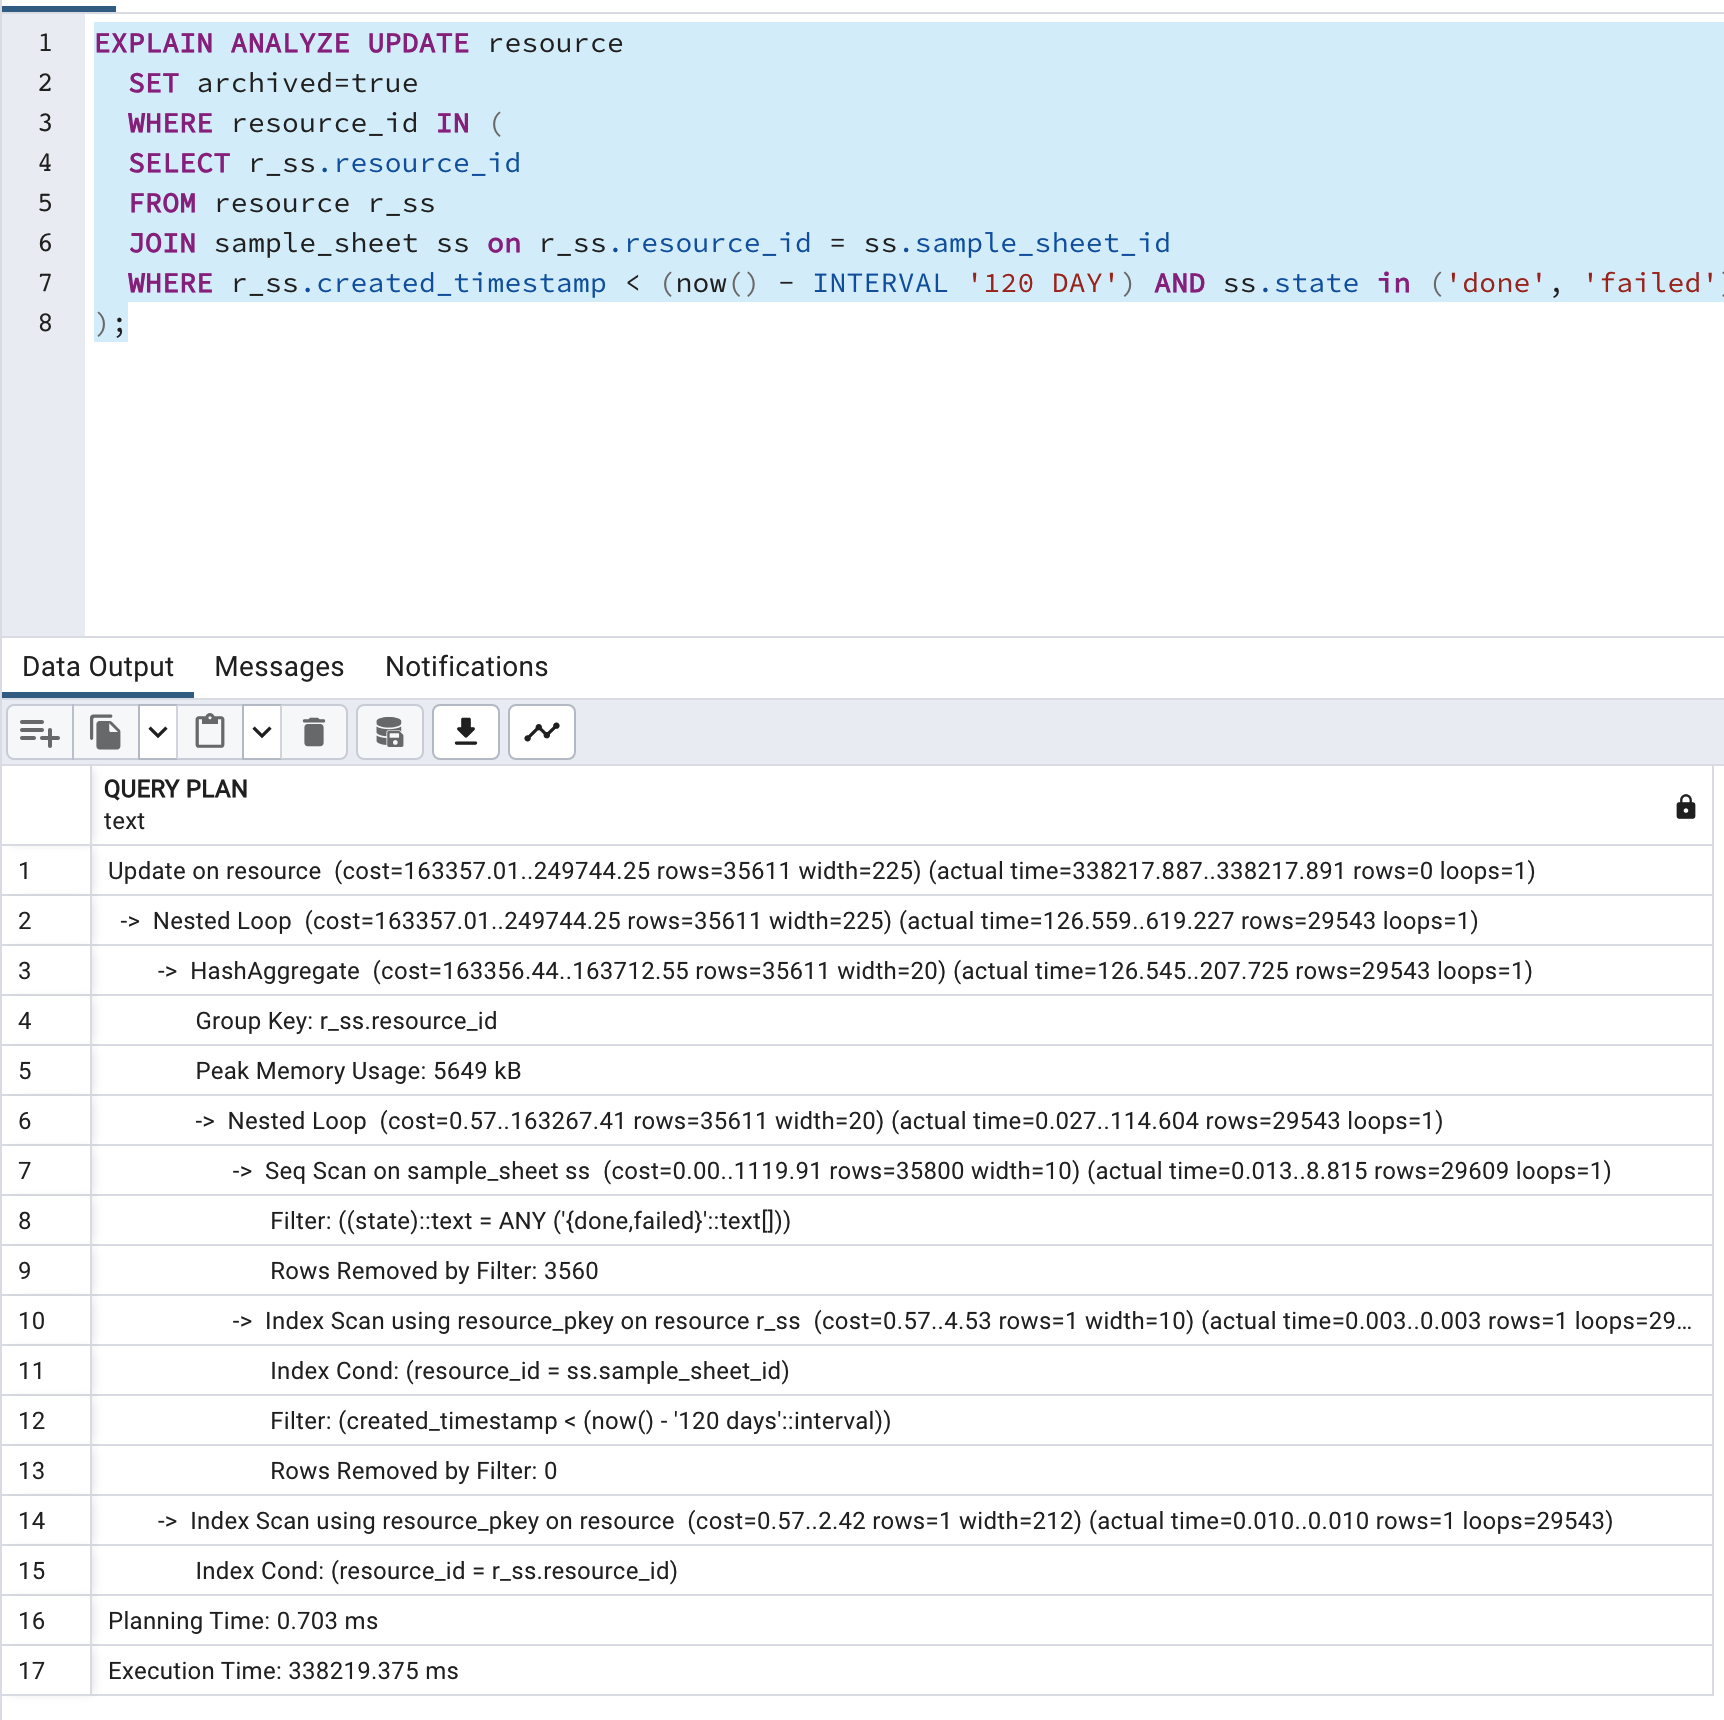Viewport: 1724px width, 1720px height.
Task: Click the state Filter plan row 8
Action: [x=901, y=1221]
